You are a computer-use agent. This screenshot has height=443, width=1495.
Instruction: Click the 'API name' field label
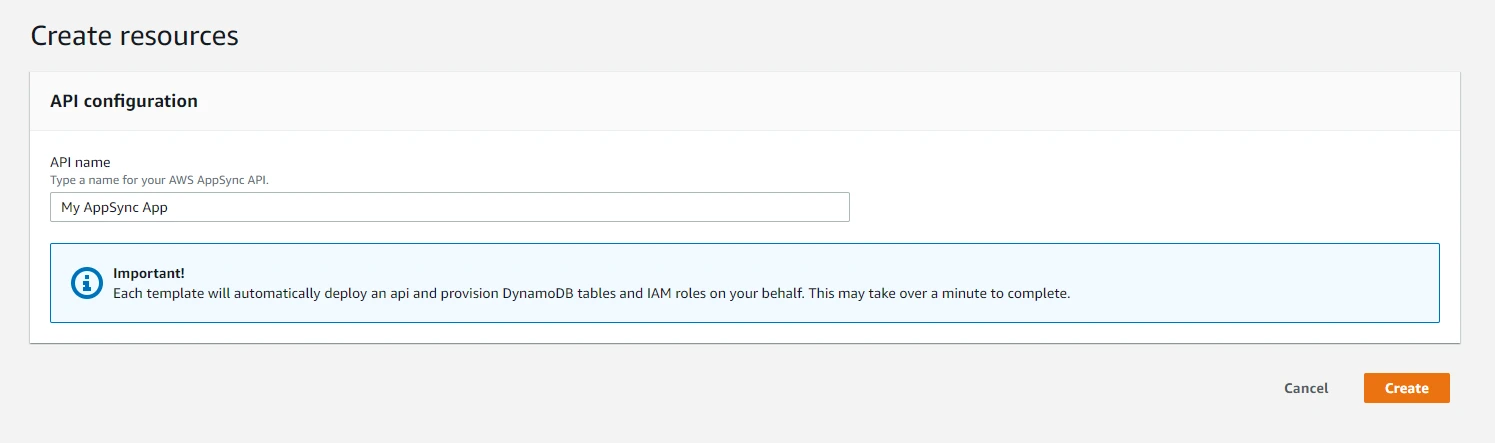click(x=80, y=162)
